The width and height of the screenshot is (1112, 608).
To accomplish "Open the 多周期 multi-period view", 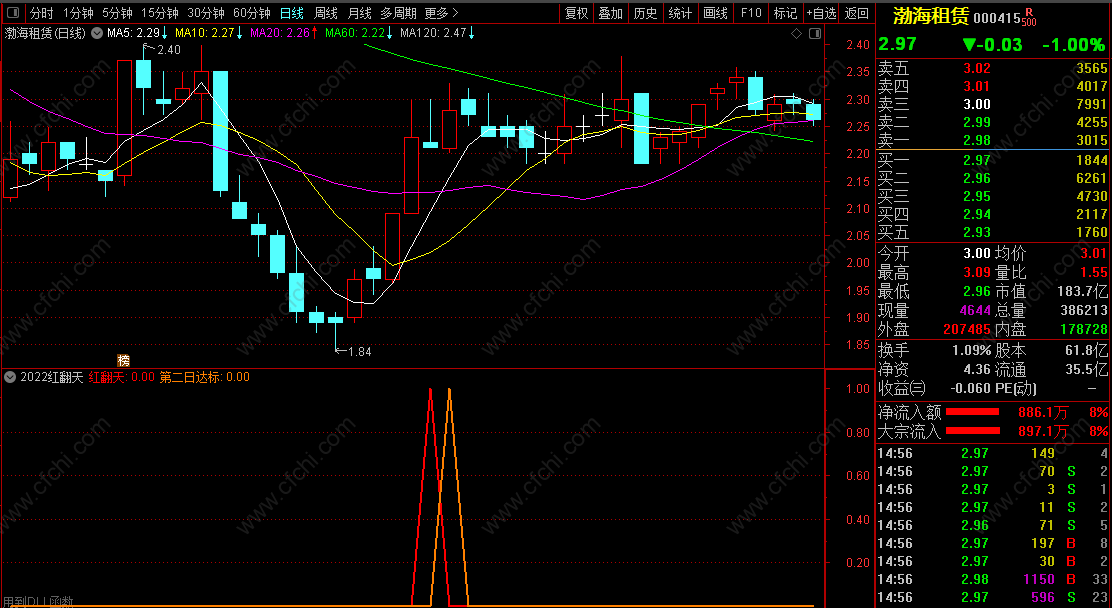I will coord(399,13).
